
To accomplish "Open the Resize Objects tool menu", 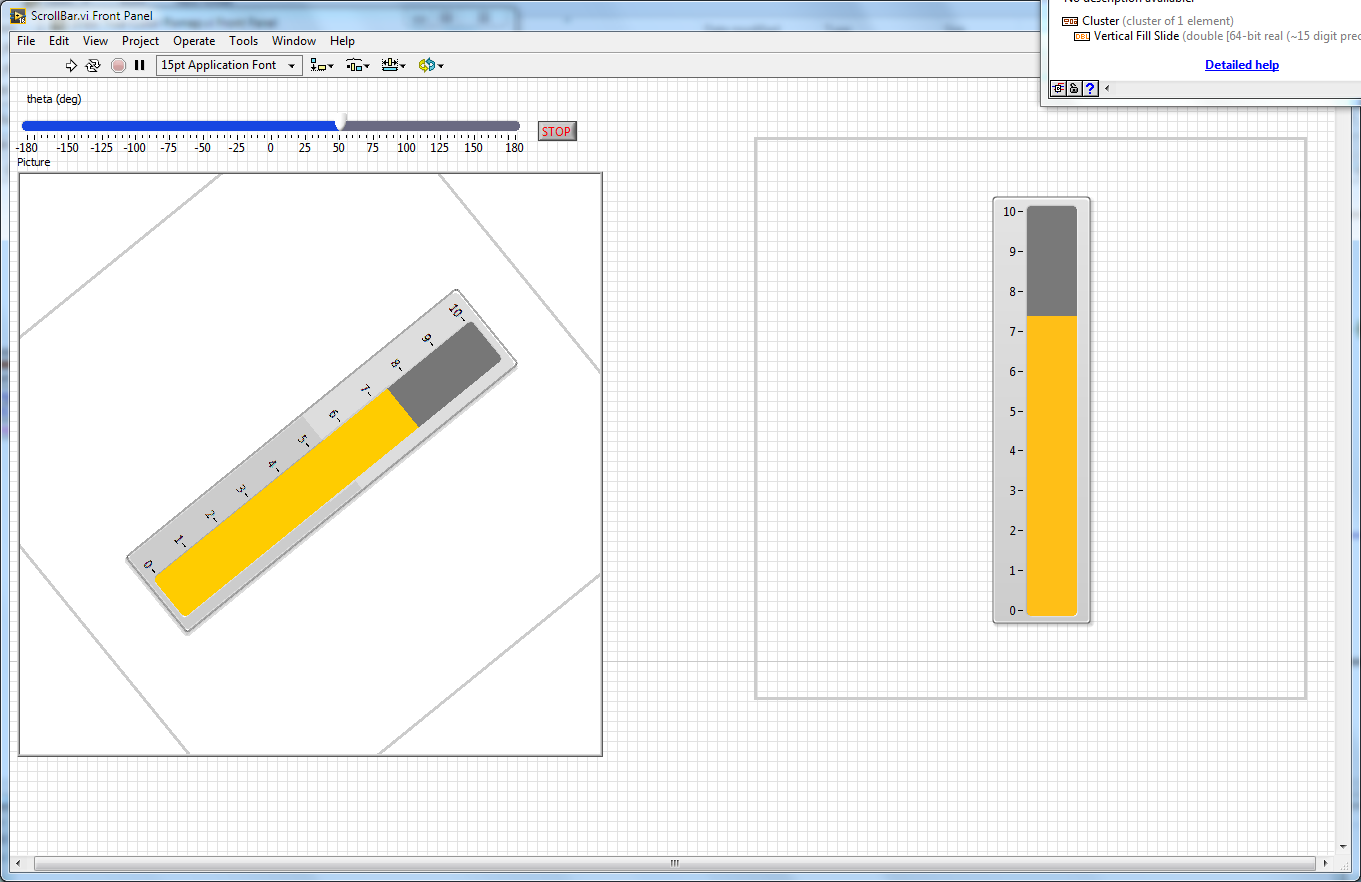I will coord(394,65).
